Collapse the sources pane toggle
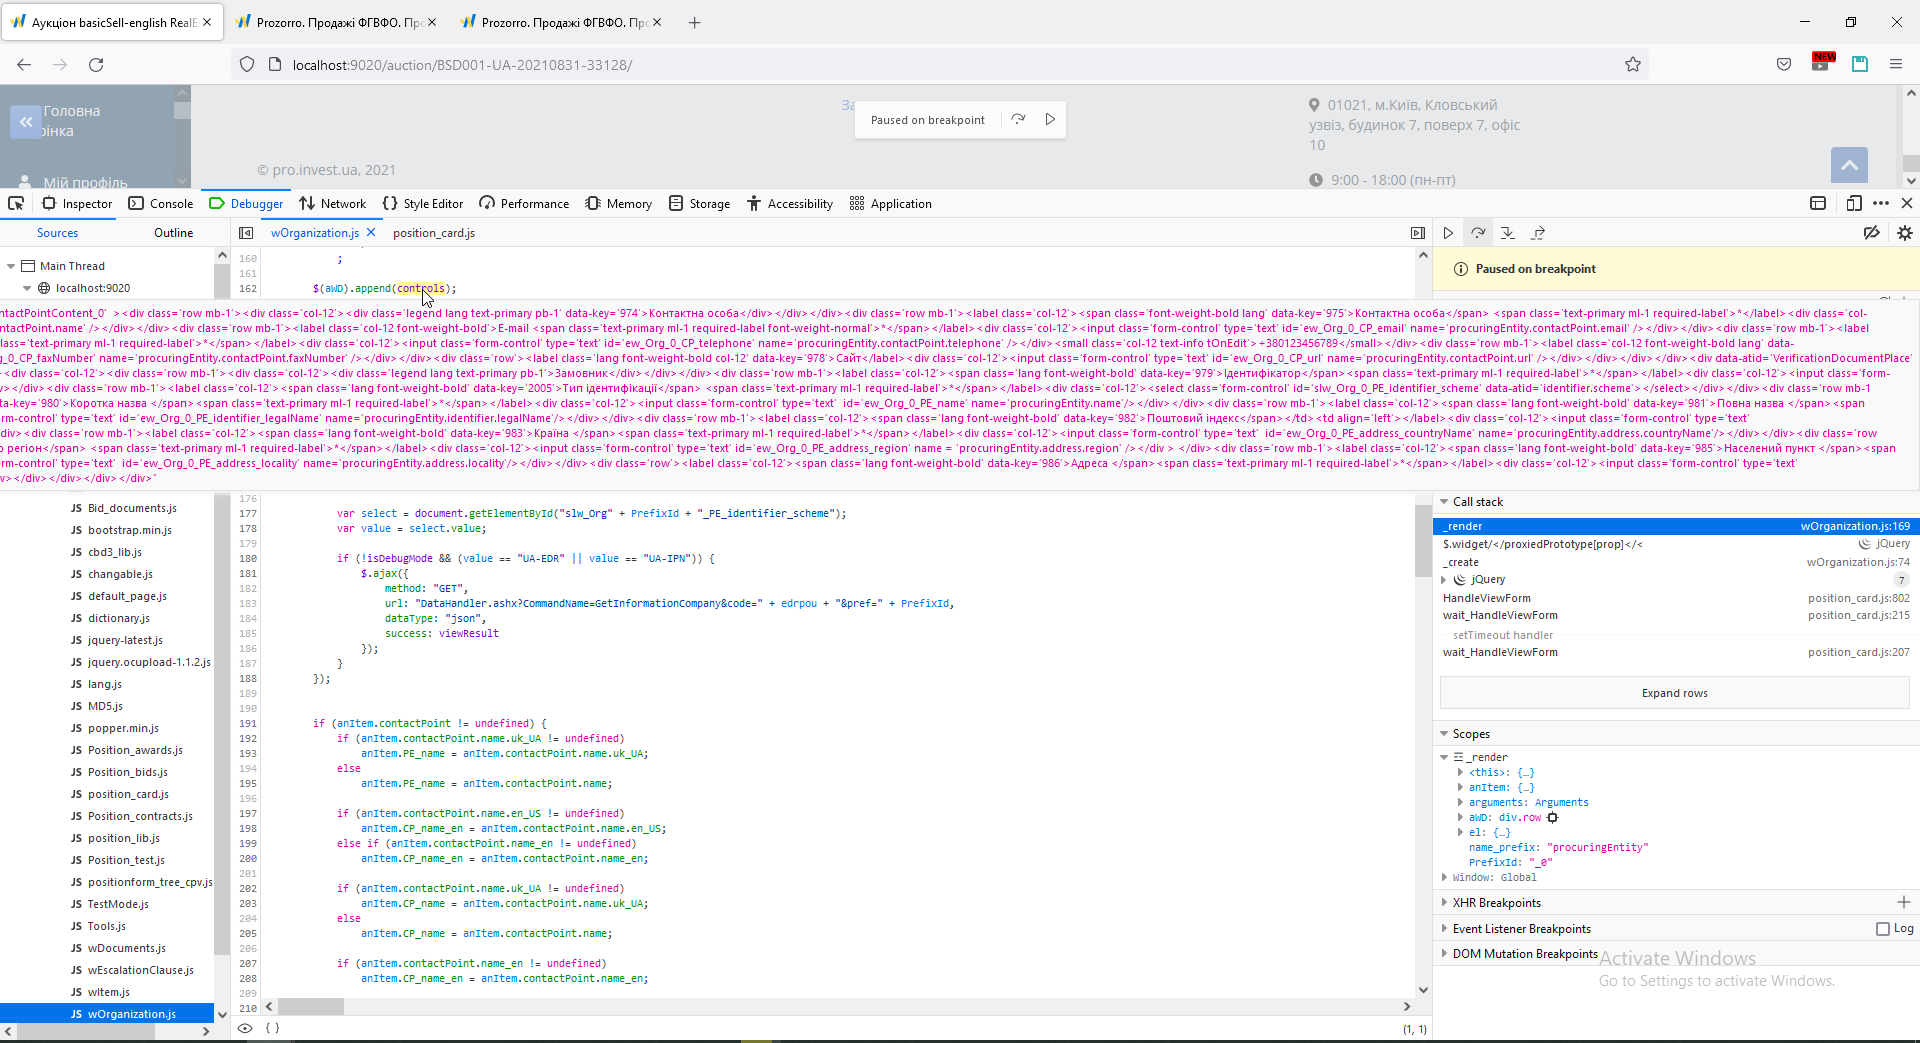The height and width of the screenshot is (1043, 1920). (246, 233)
